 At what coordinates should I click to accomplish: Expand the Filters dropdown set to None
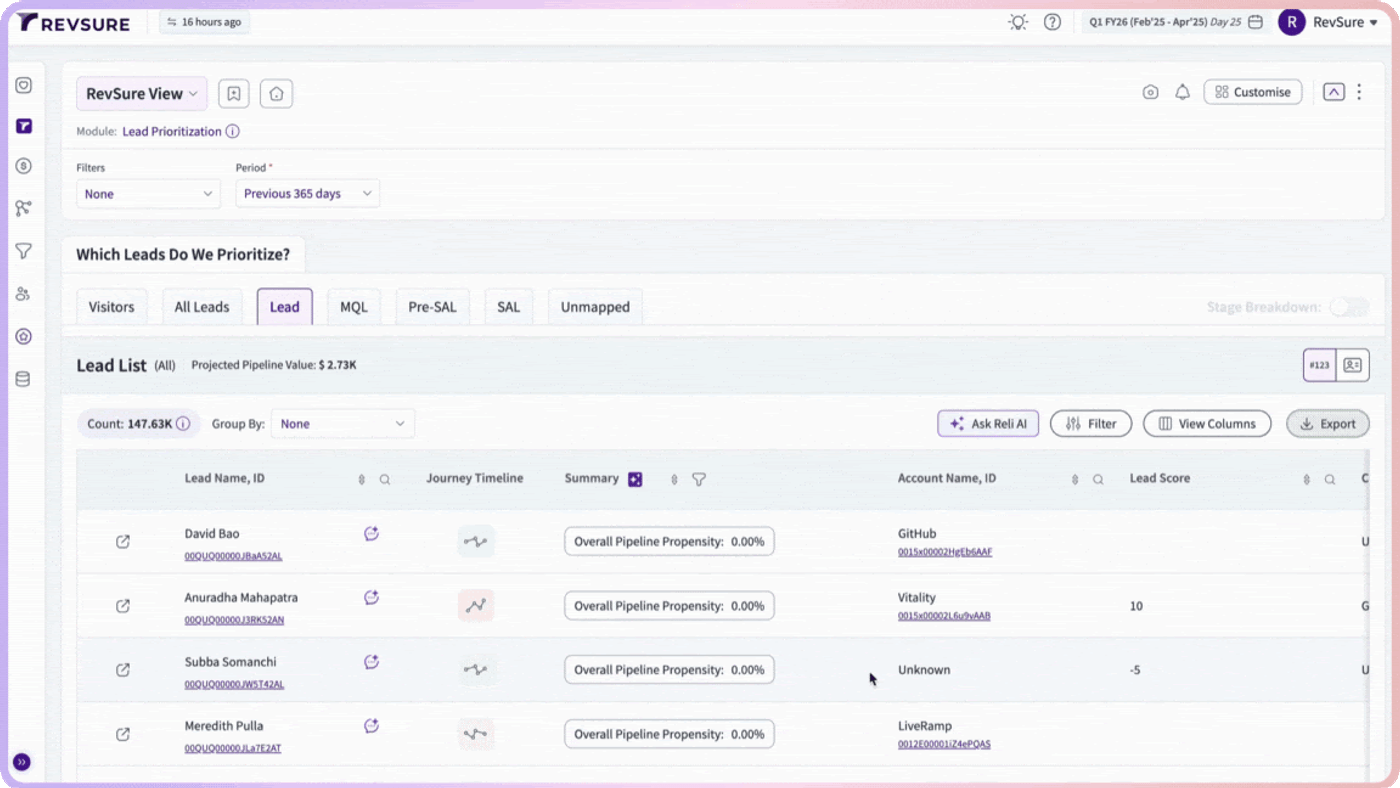tap(148, 194)
